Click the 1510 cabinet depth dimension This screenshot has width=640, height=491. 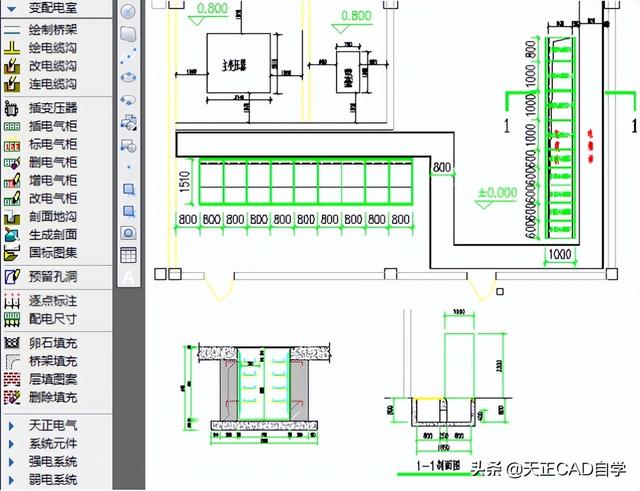pos(185,182)
